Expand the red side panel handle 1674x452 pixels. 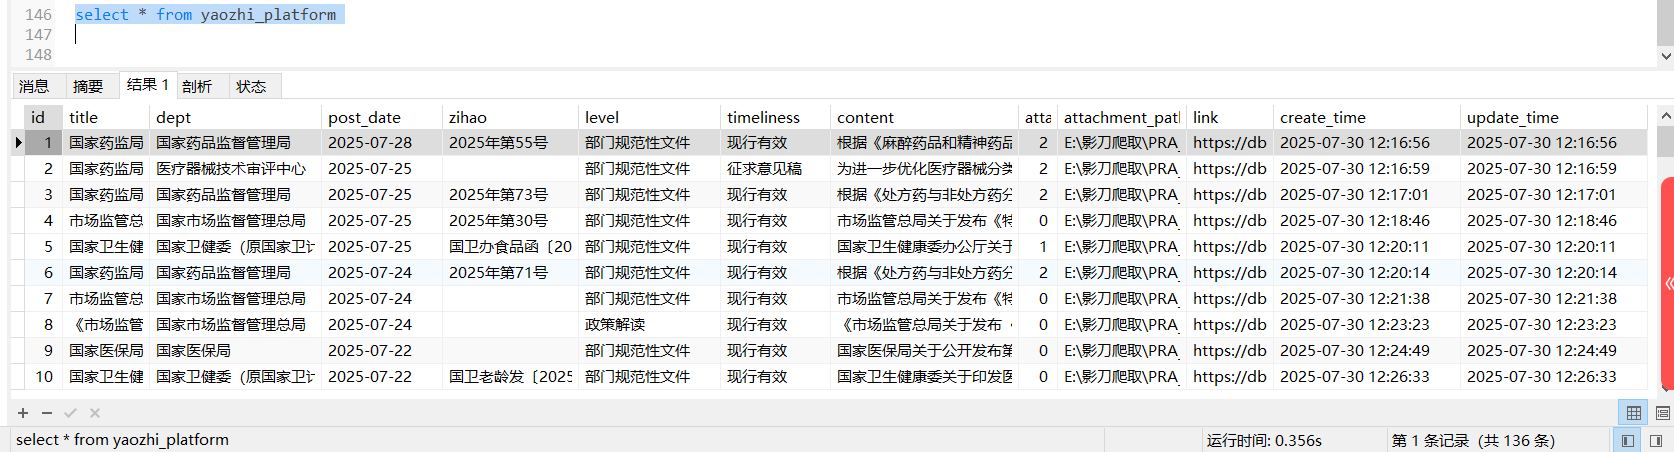click(x=1668, y=284)
